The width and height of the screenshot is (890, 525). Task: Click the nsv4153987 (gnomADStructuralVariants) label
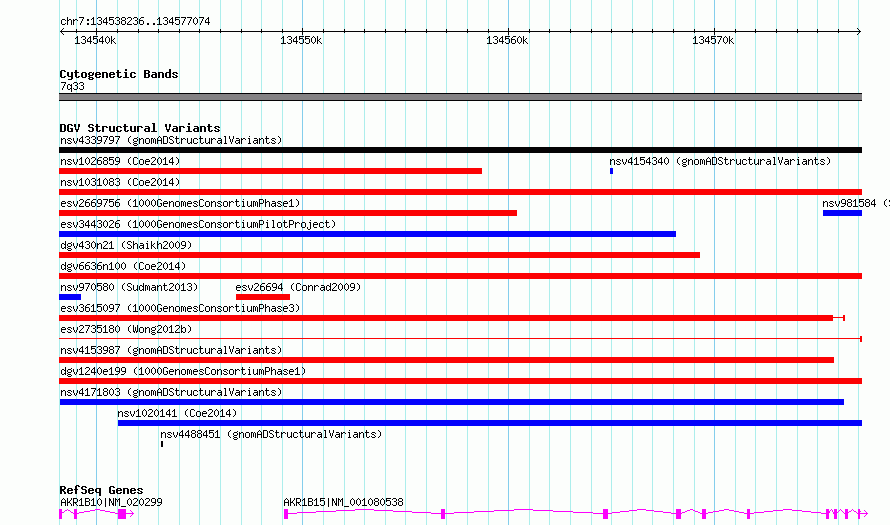click(x=171, y=350)
